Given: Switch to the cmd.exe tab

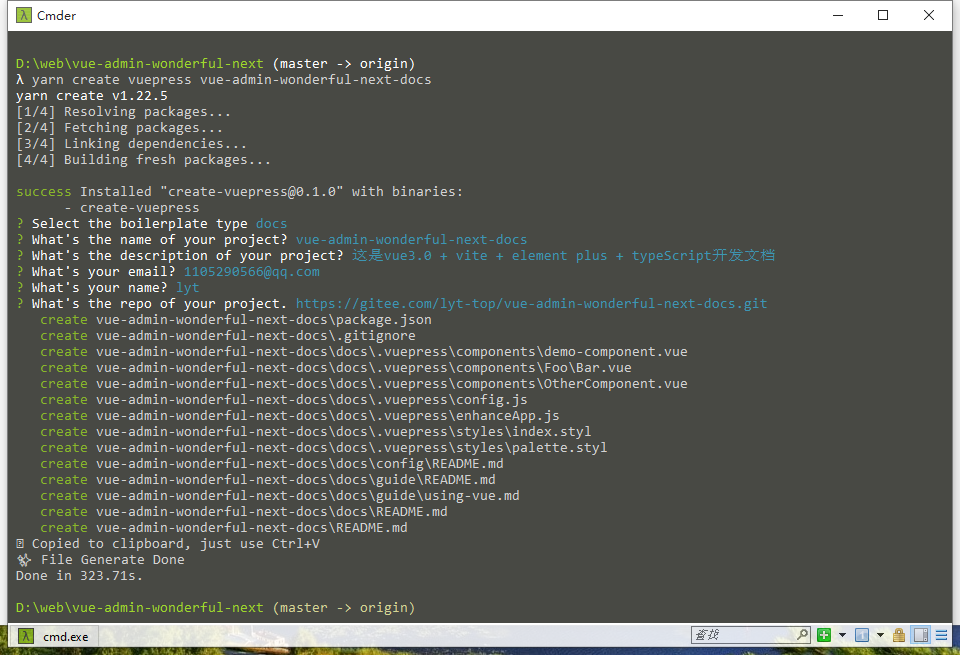Looking at the screenshot, I should click(53, 637).
